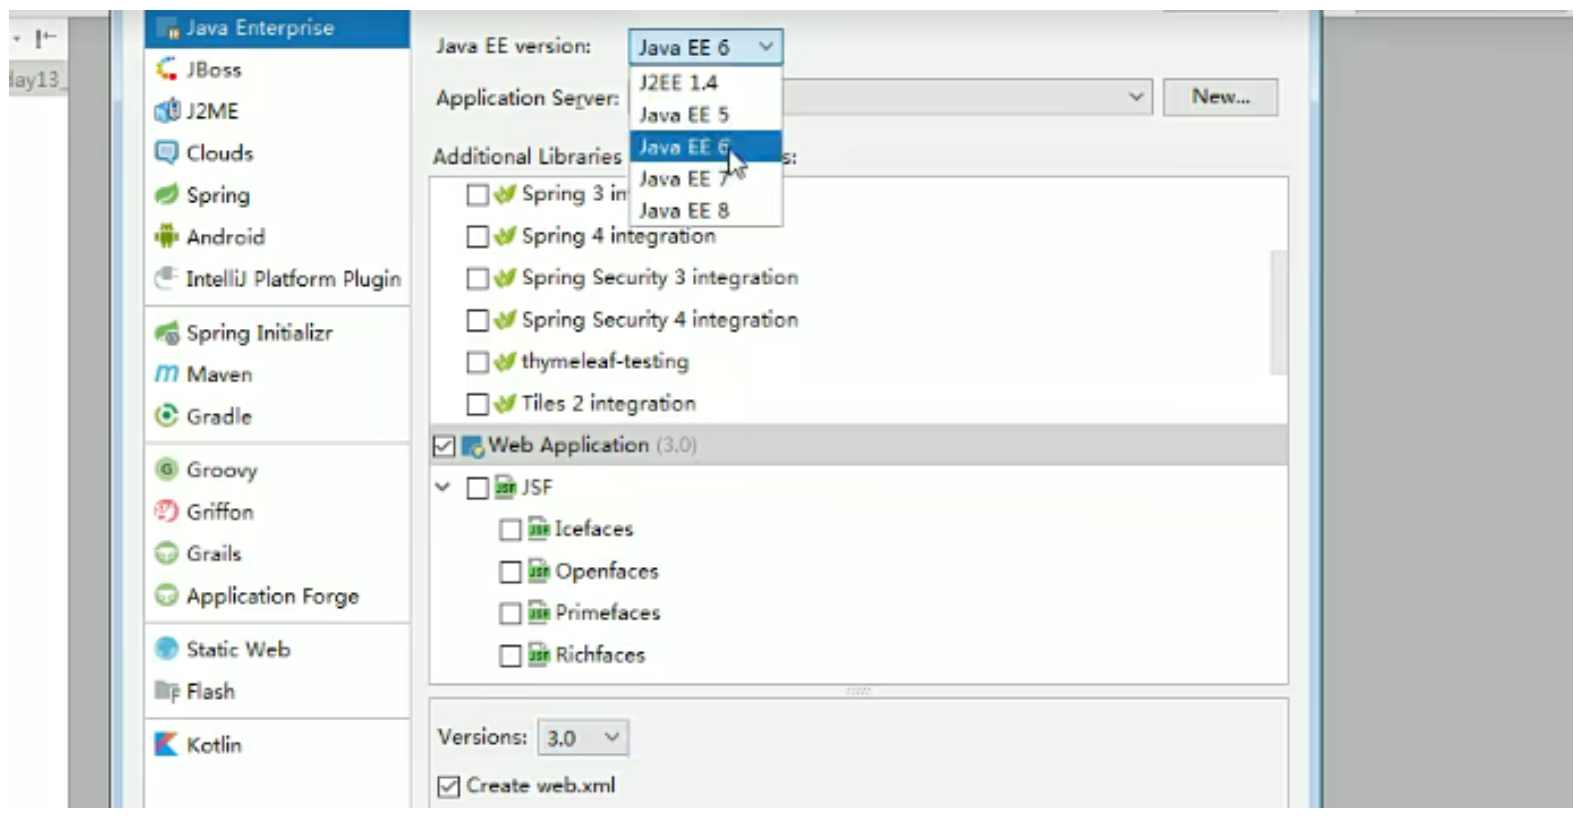
Task: Click the Kotlin icon
Action: click(x=167, y=745)
